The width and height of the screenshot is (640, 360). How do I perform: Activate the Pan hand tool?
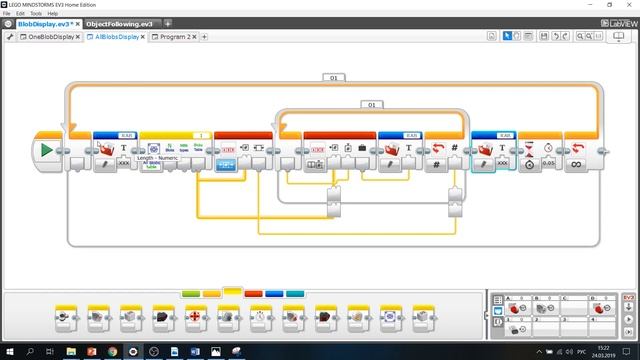pyautogui.click(x=517, y=36)
